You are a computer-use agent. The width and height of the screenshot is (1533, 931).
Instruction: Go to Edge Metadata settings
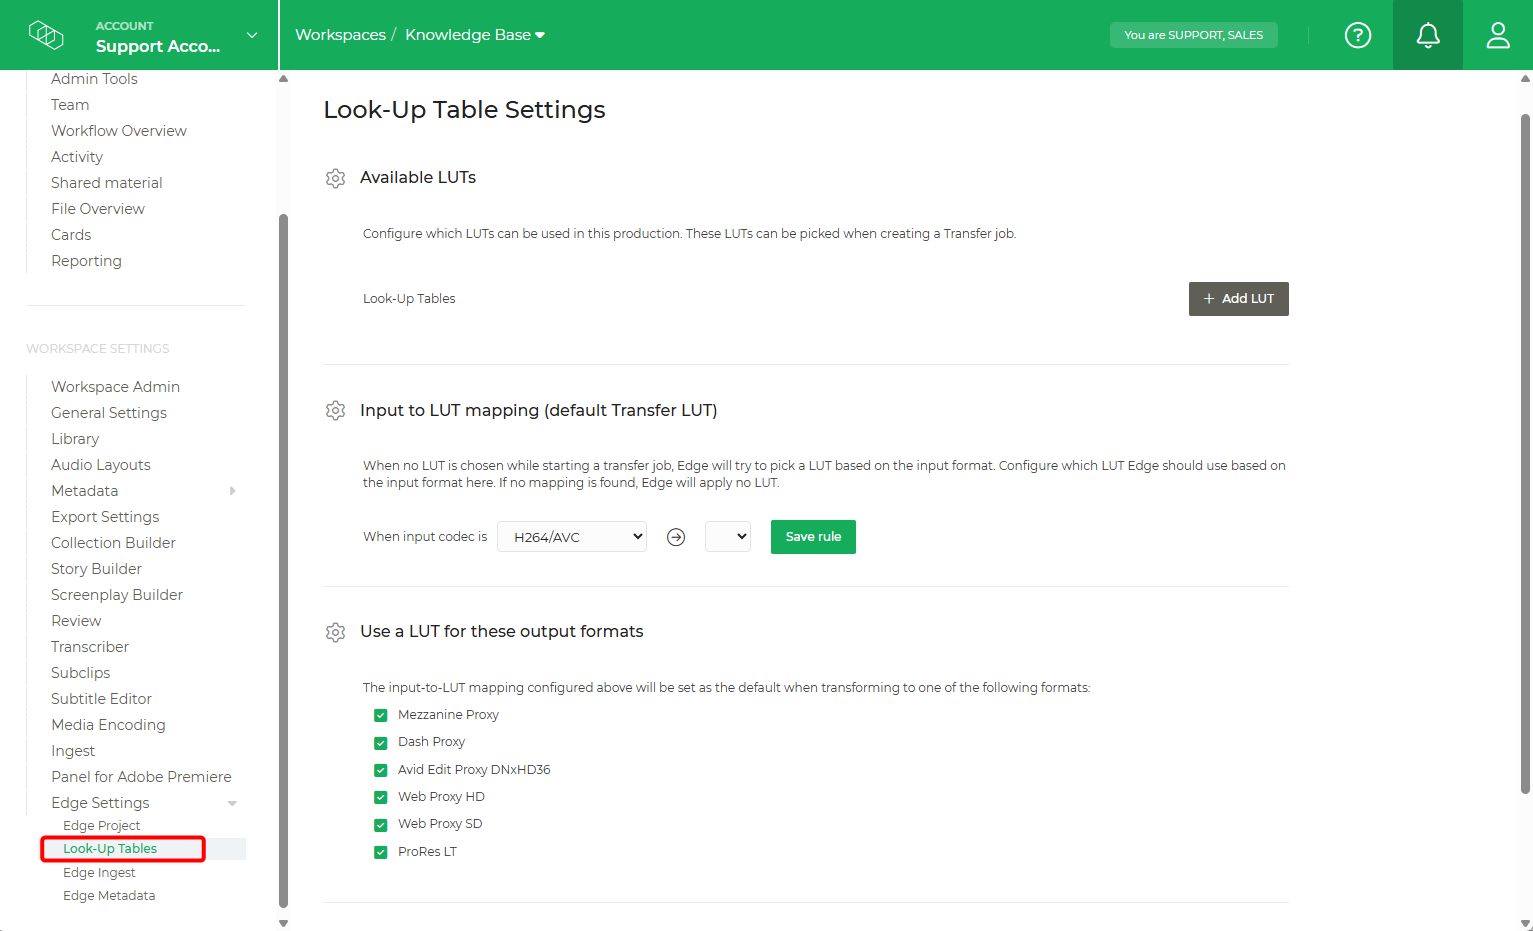pyautogui.click(x=108, y=895)
